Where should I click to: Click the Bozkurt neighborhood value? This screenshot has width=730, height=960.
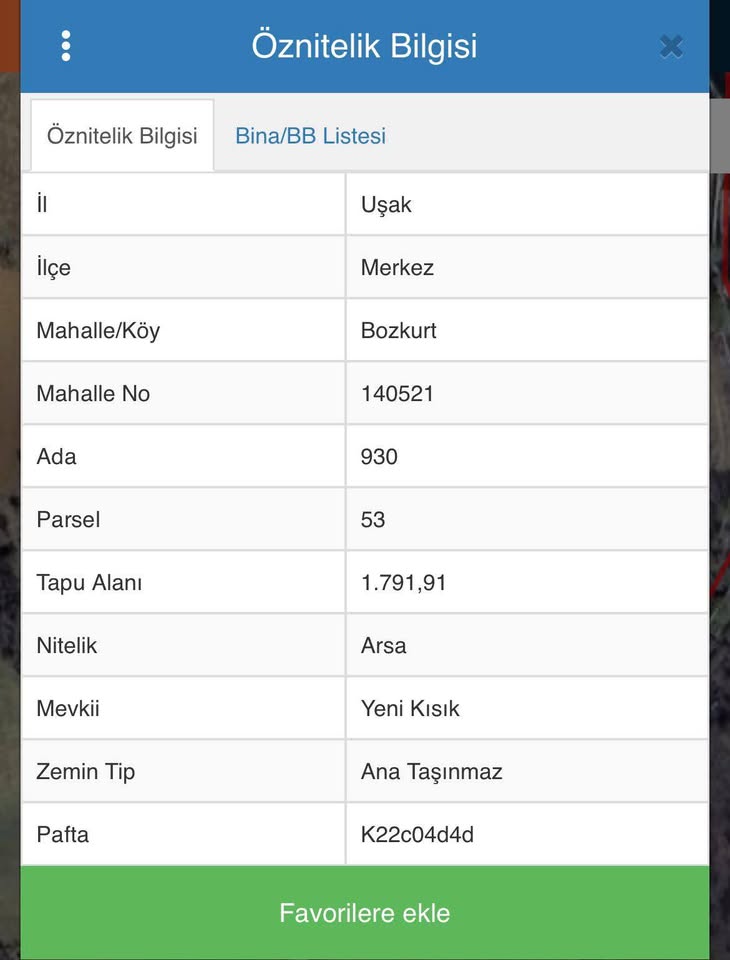click(x=398, y=331)
